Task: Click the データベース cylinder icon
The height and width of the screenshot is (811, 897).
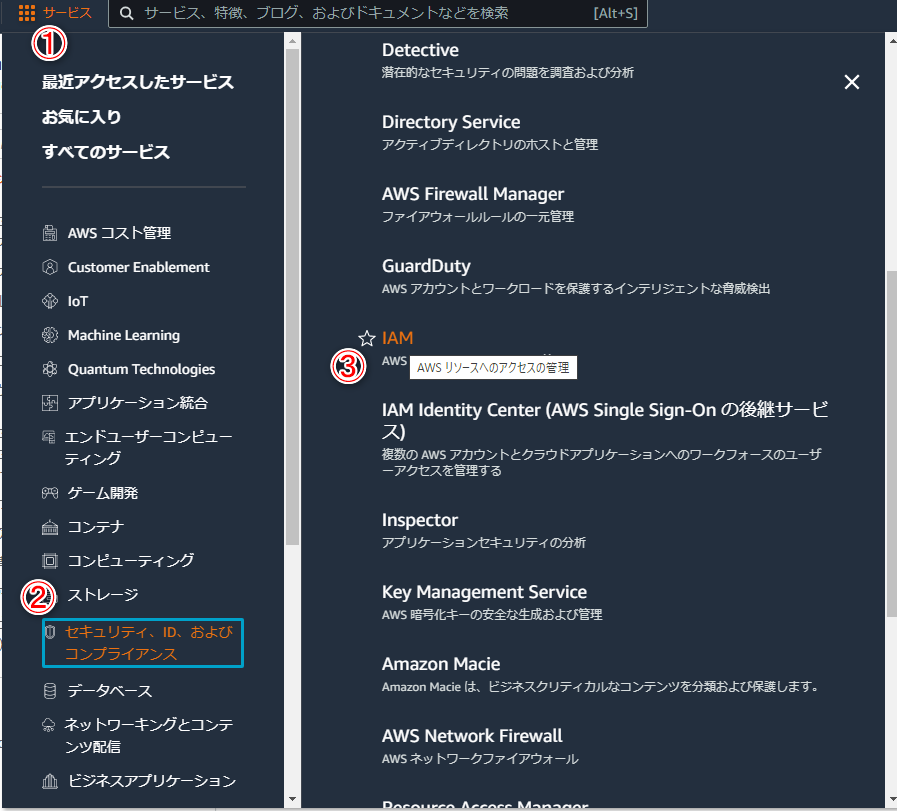Action: tap(50, 691)
